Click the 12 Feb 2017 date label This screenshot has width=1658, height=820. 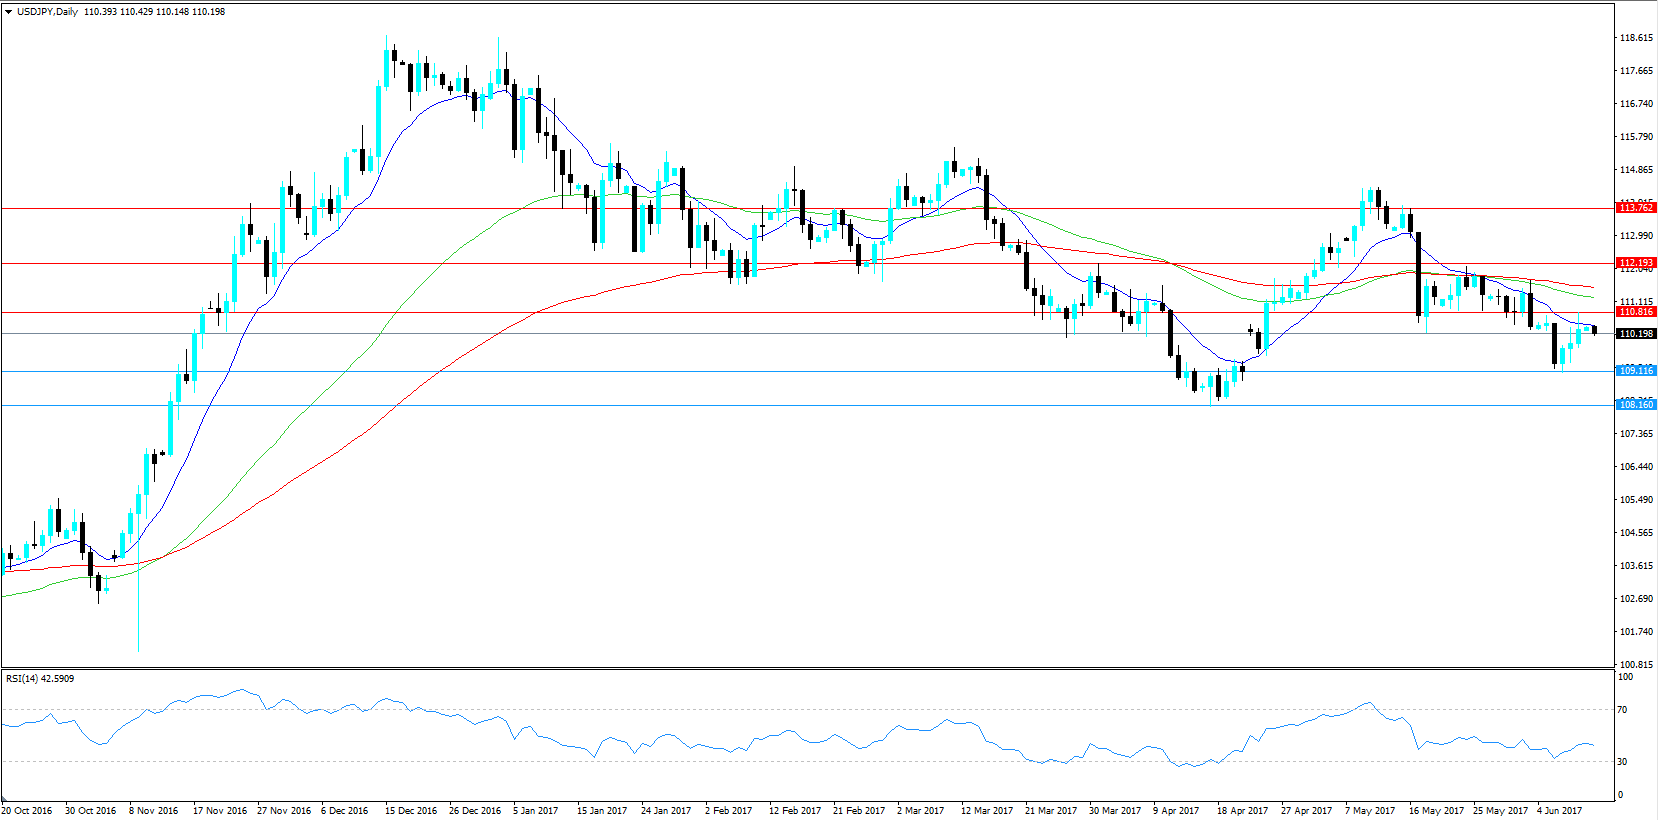pos(795,811)
